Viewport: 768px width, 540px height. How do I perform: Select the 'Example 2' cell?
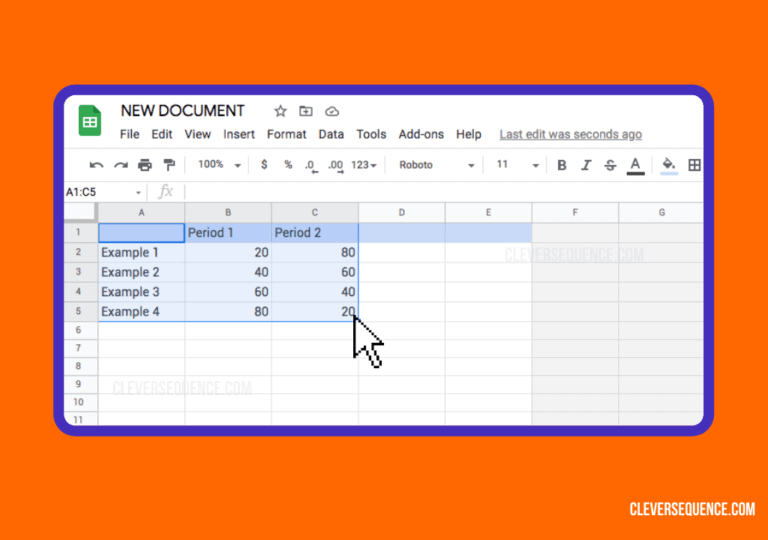tap(141, 272)
